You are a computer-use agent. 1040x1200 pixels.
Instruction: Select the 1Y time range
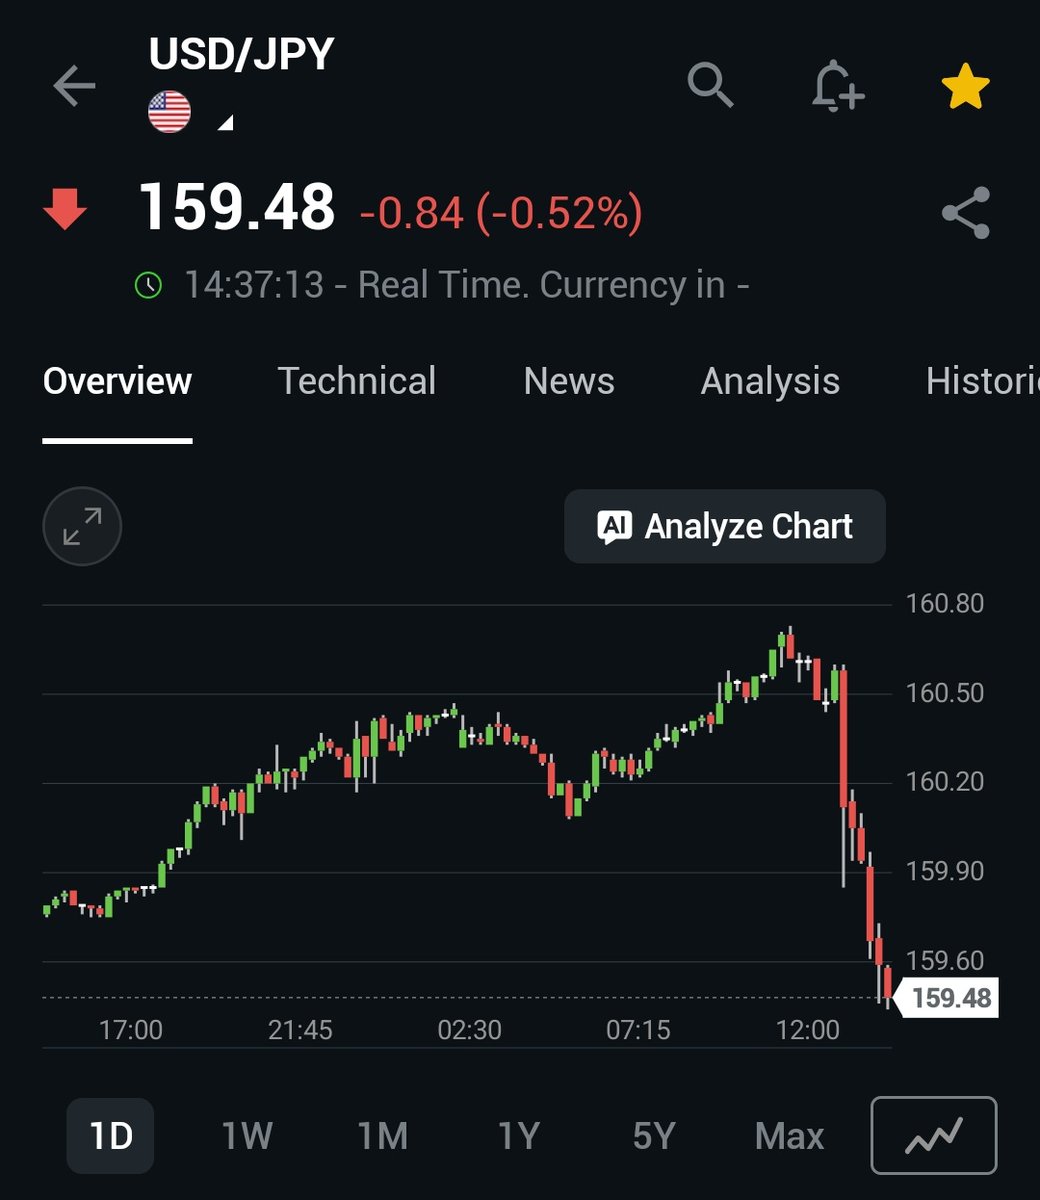point(519,1136)
